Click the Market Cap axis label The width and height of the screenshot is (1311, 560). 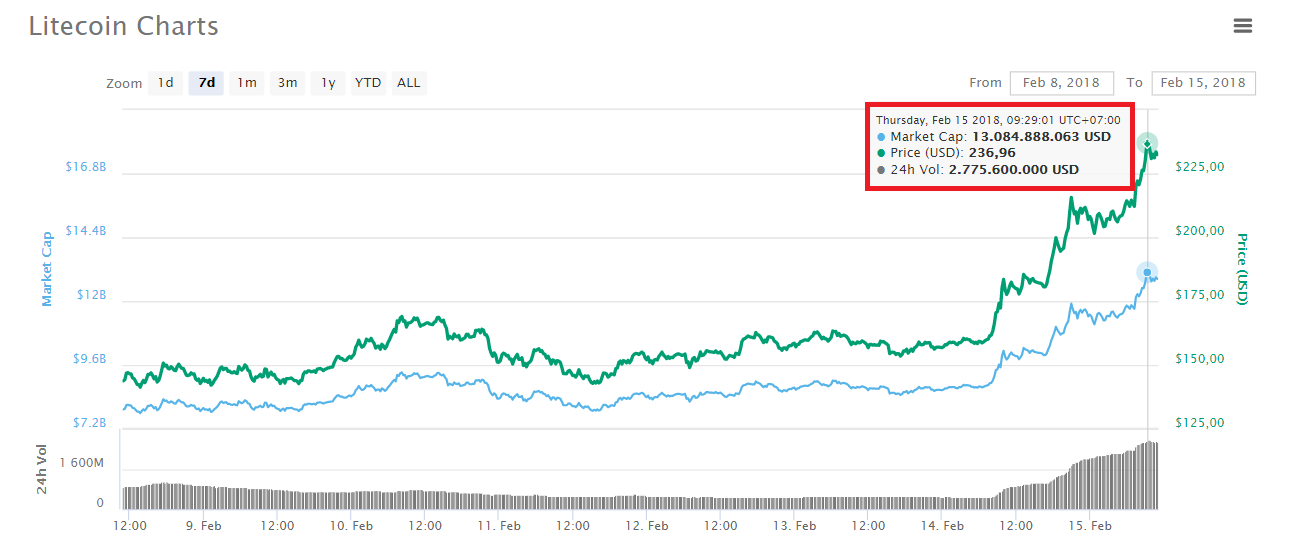46,269
